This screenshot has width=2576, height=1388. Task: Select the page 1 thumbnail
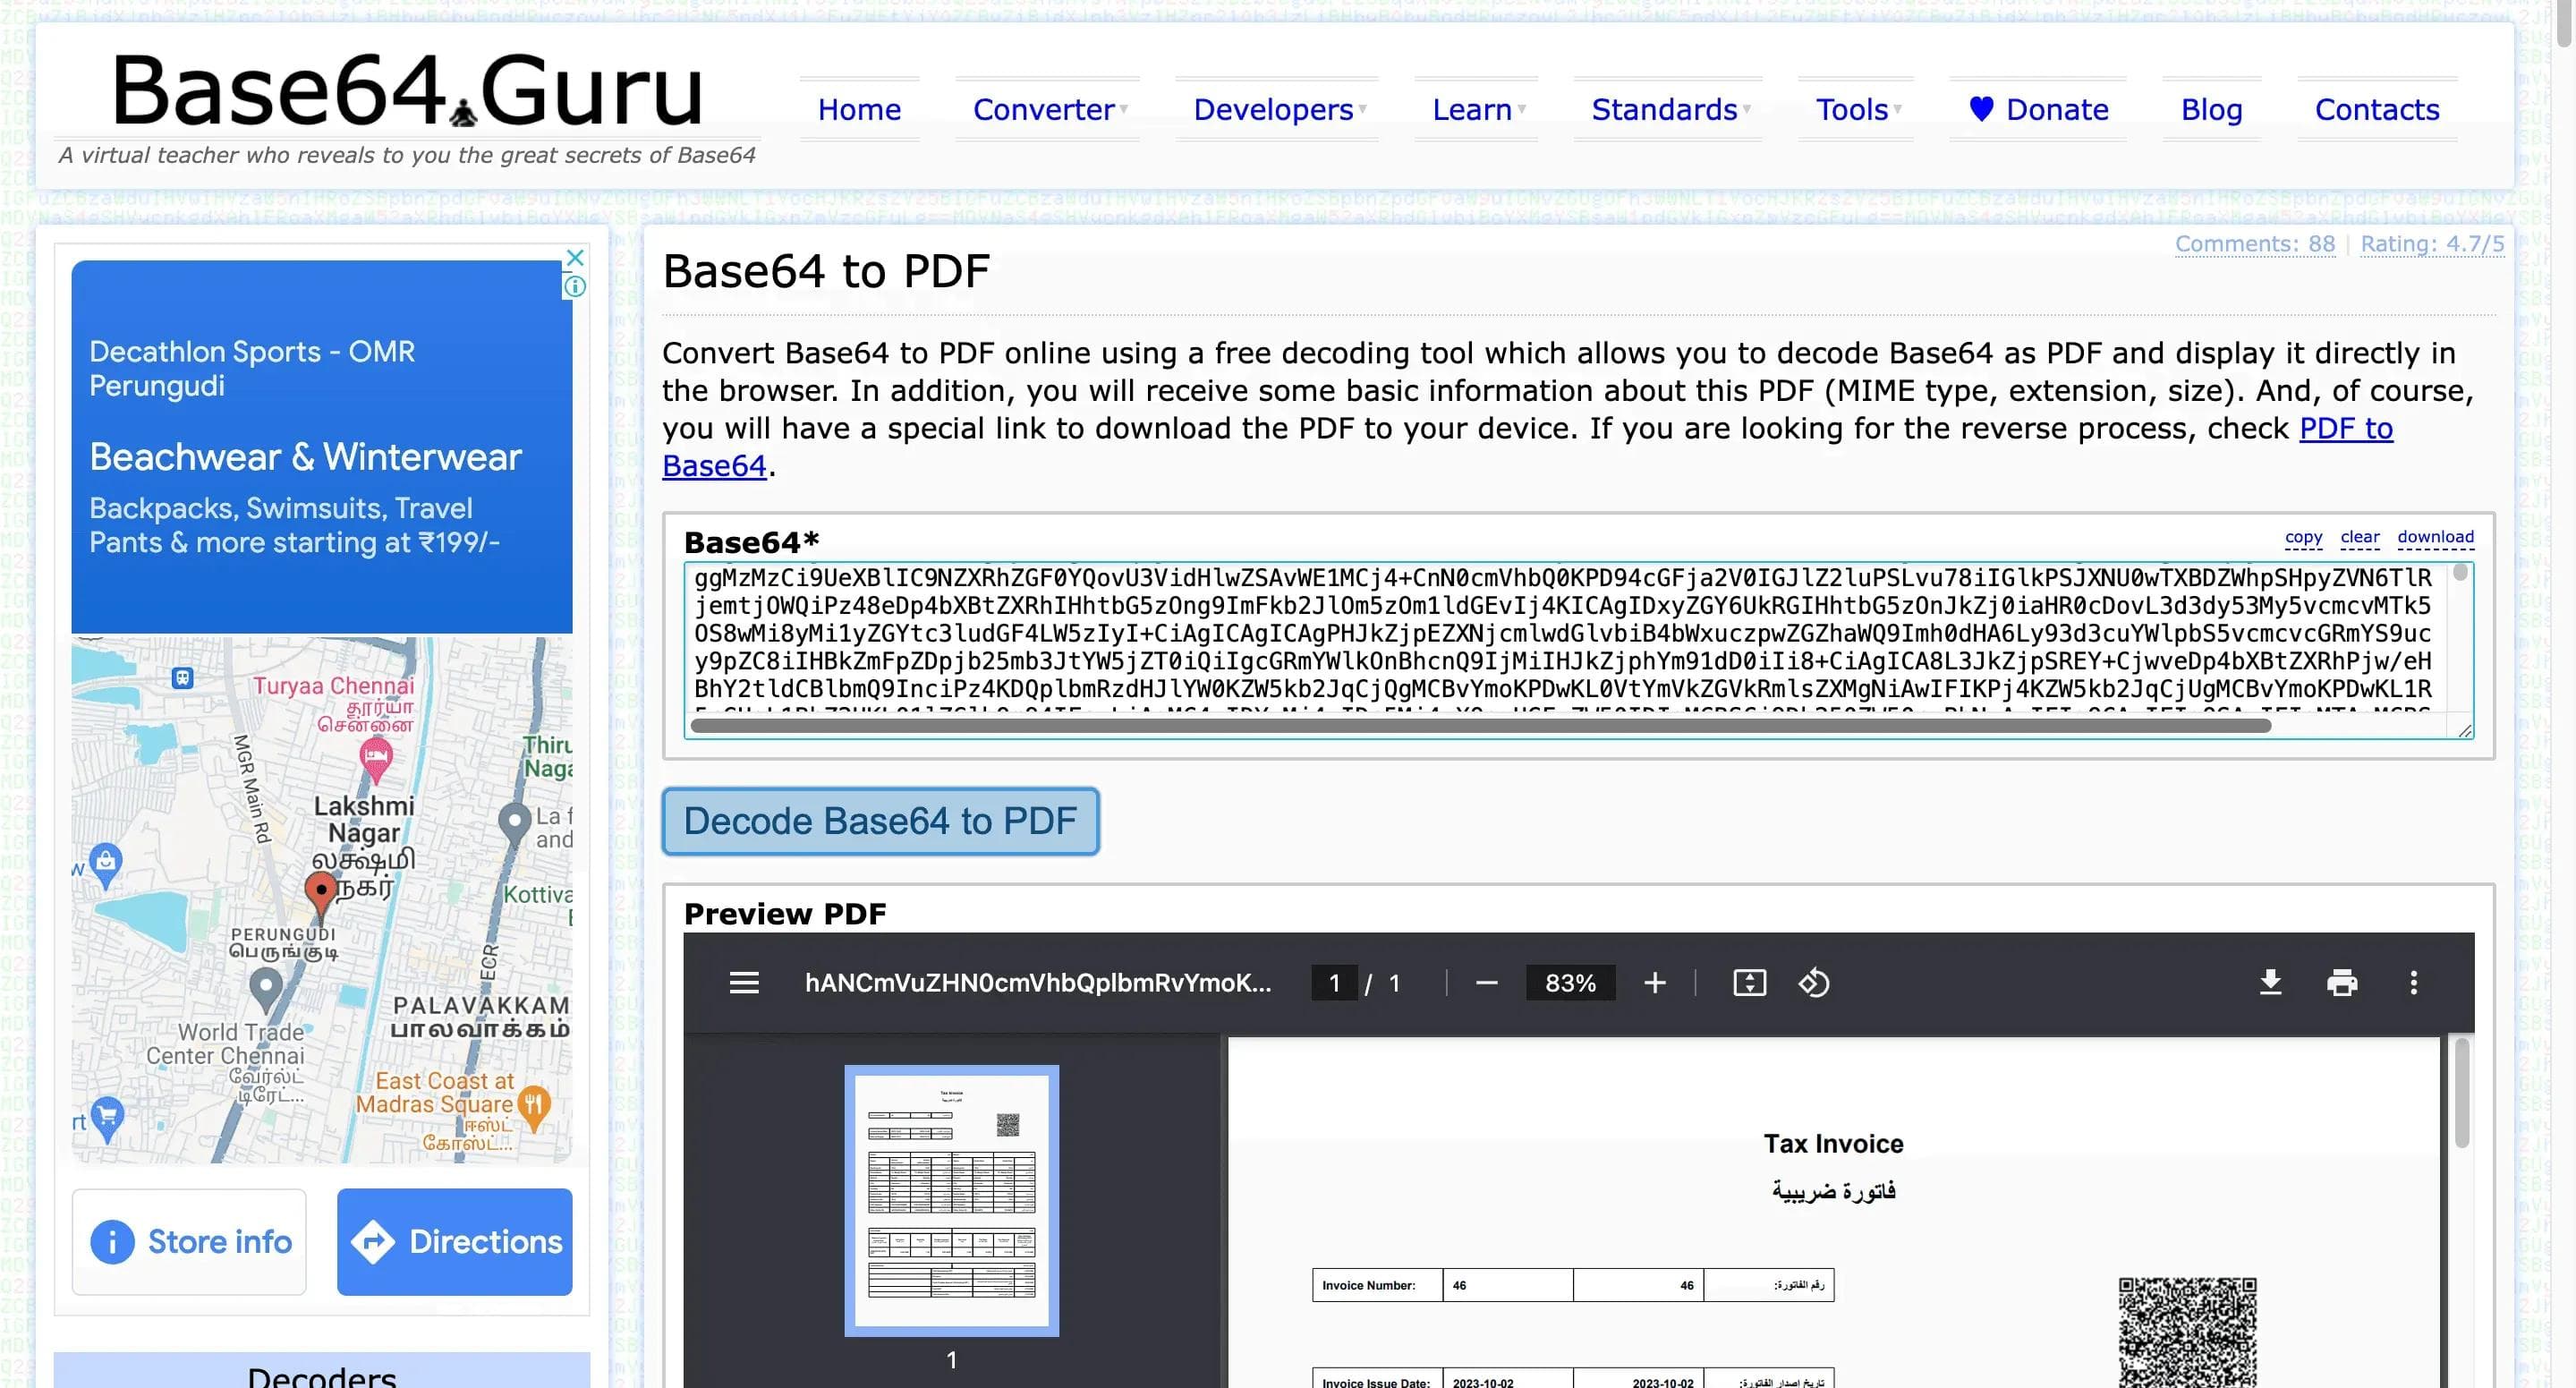click(x=951, y=1199)
